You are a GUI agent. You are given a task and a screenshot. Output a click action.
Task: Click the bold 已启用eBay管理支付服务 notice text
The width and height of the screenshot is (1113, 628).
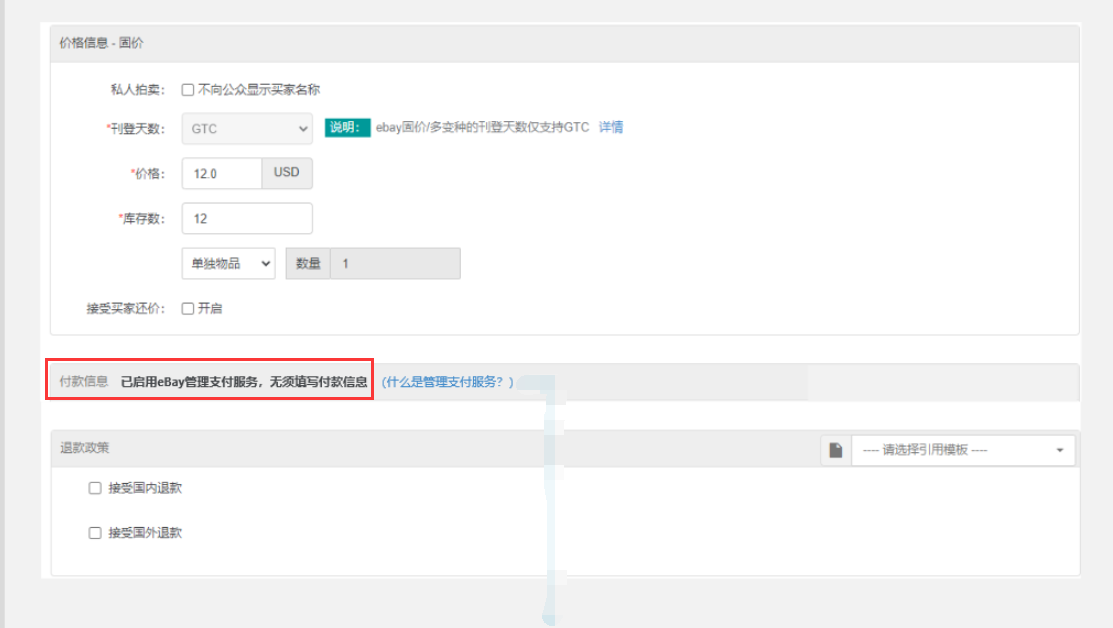pos(243,381)
